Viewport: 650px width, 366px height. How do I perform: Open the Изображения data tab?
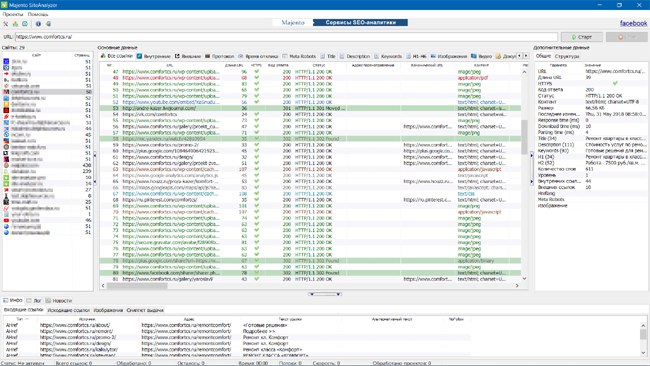449,56
